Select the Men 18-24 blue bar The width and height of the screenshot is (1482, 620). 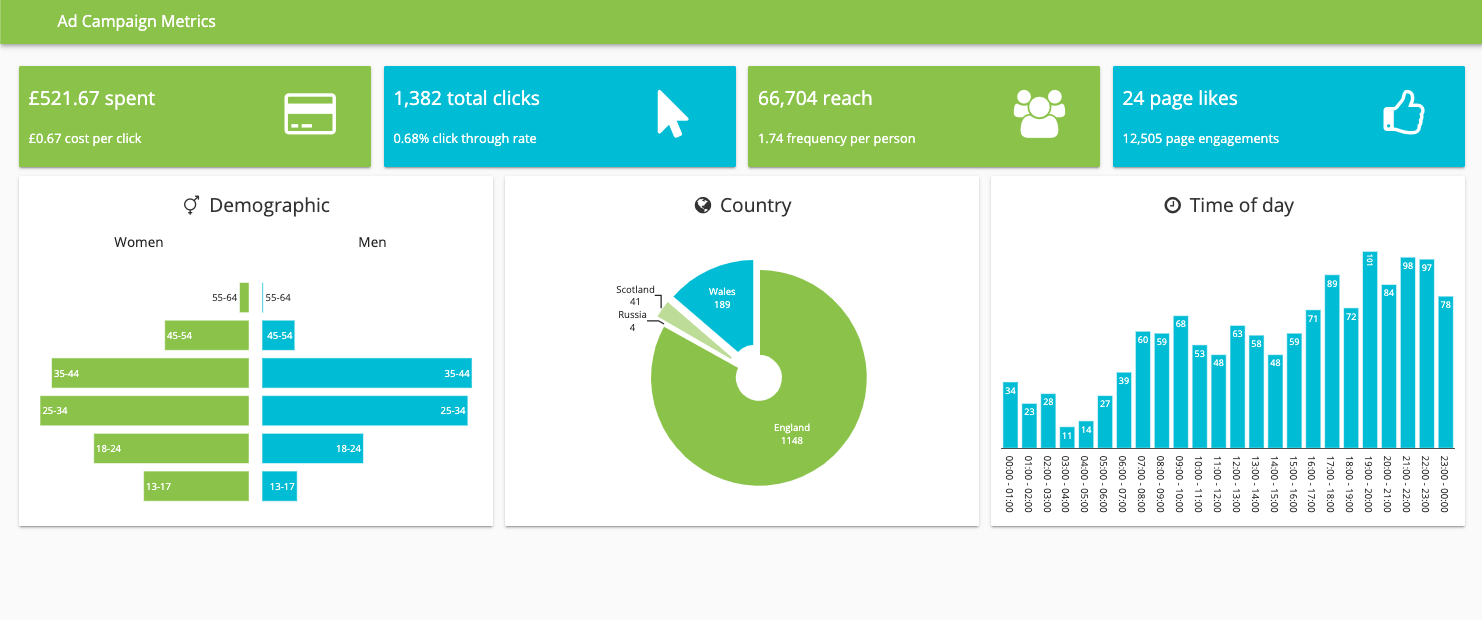click(312, 449)
